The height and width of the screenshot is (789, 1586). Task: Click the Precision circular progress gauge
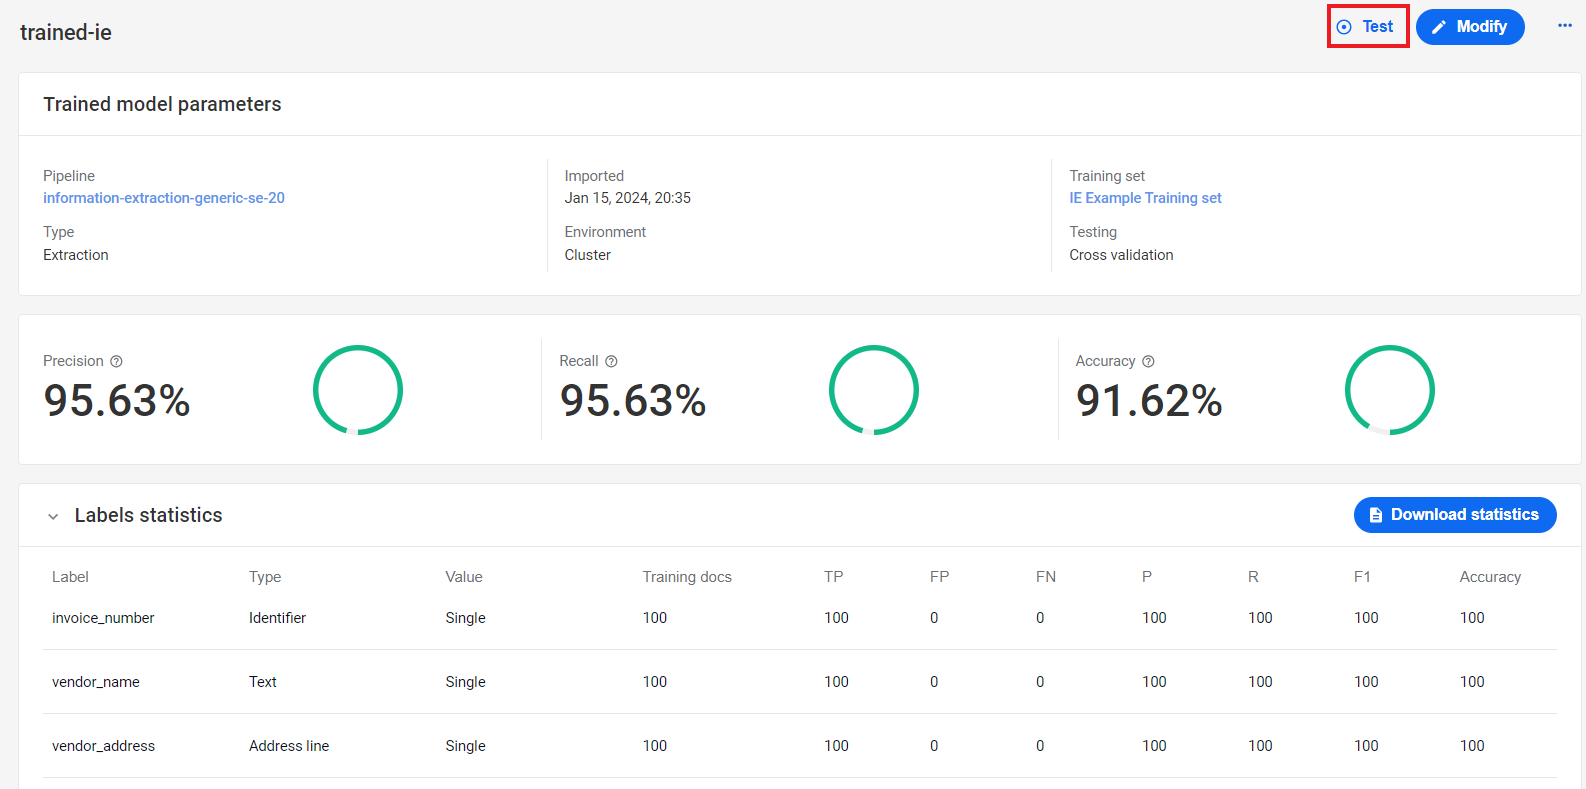358,390
